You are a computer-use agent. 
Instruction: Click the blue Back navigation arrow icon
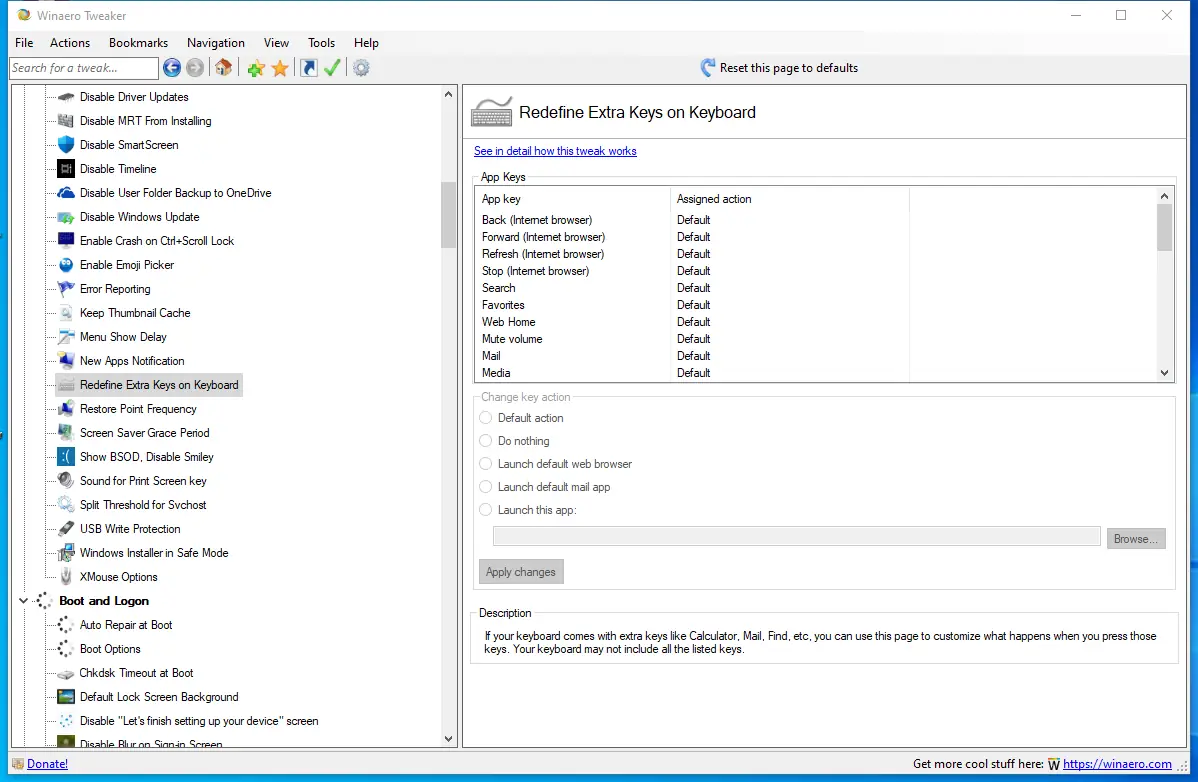[172, 68]
